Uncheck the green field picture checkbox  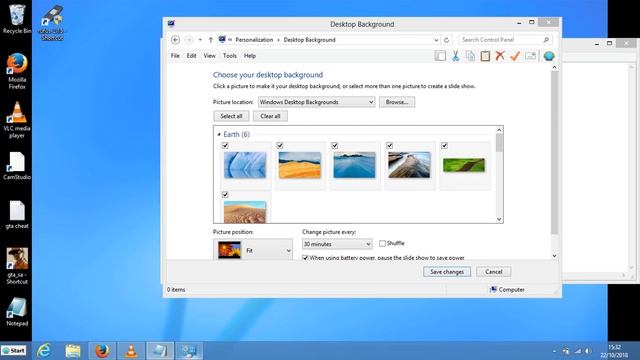[444, 146]
